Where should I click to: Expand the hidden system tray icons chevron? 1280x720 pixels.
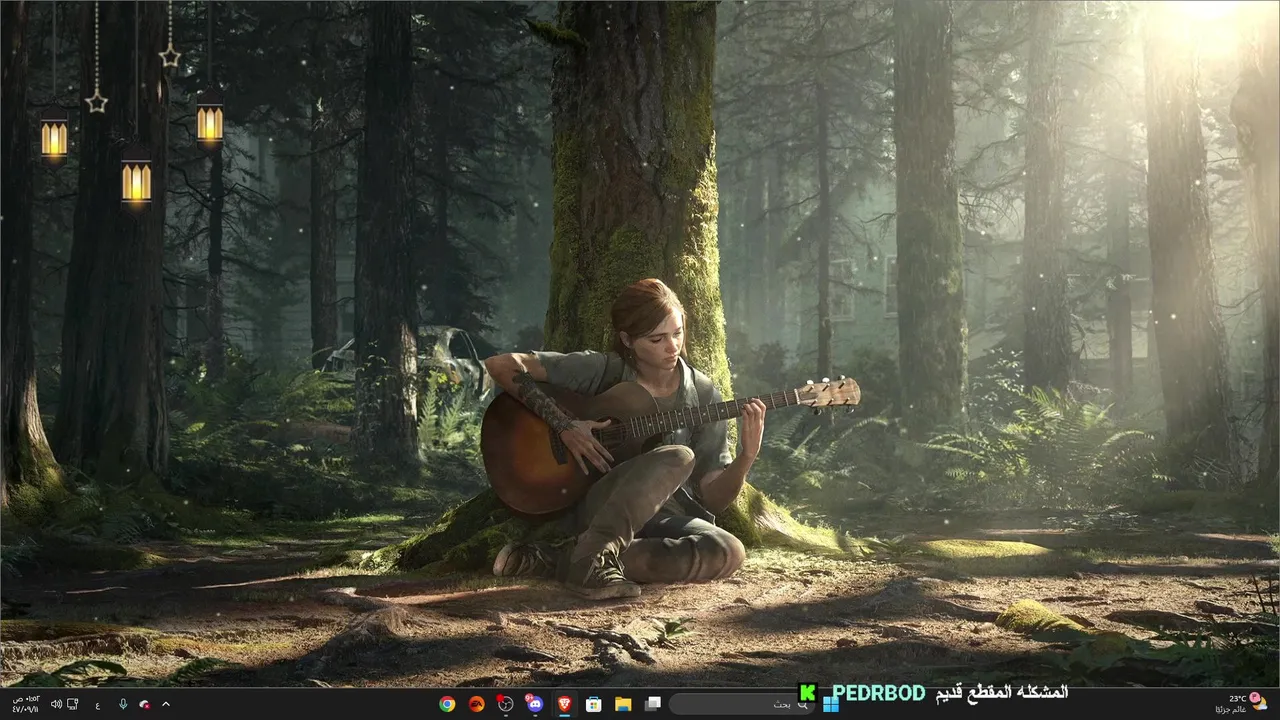[166, 704]
